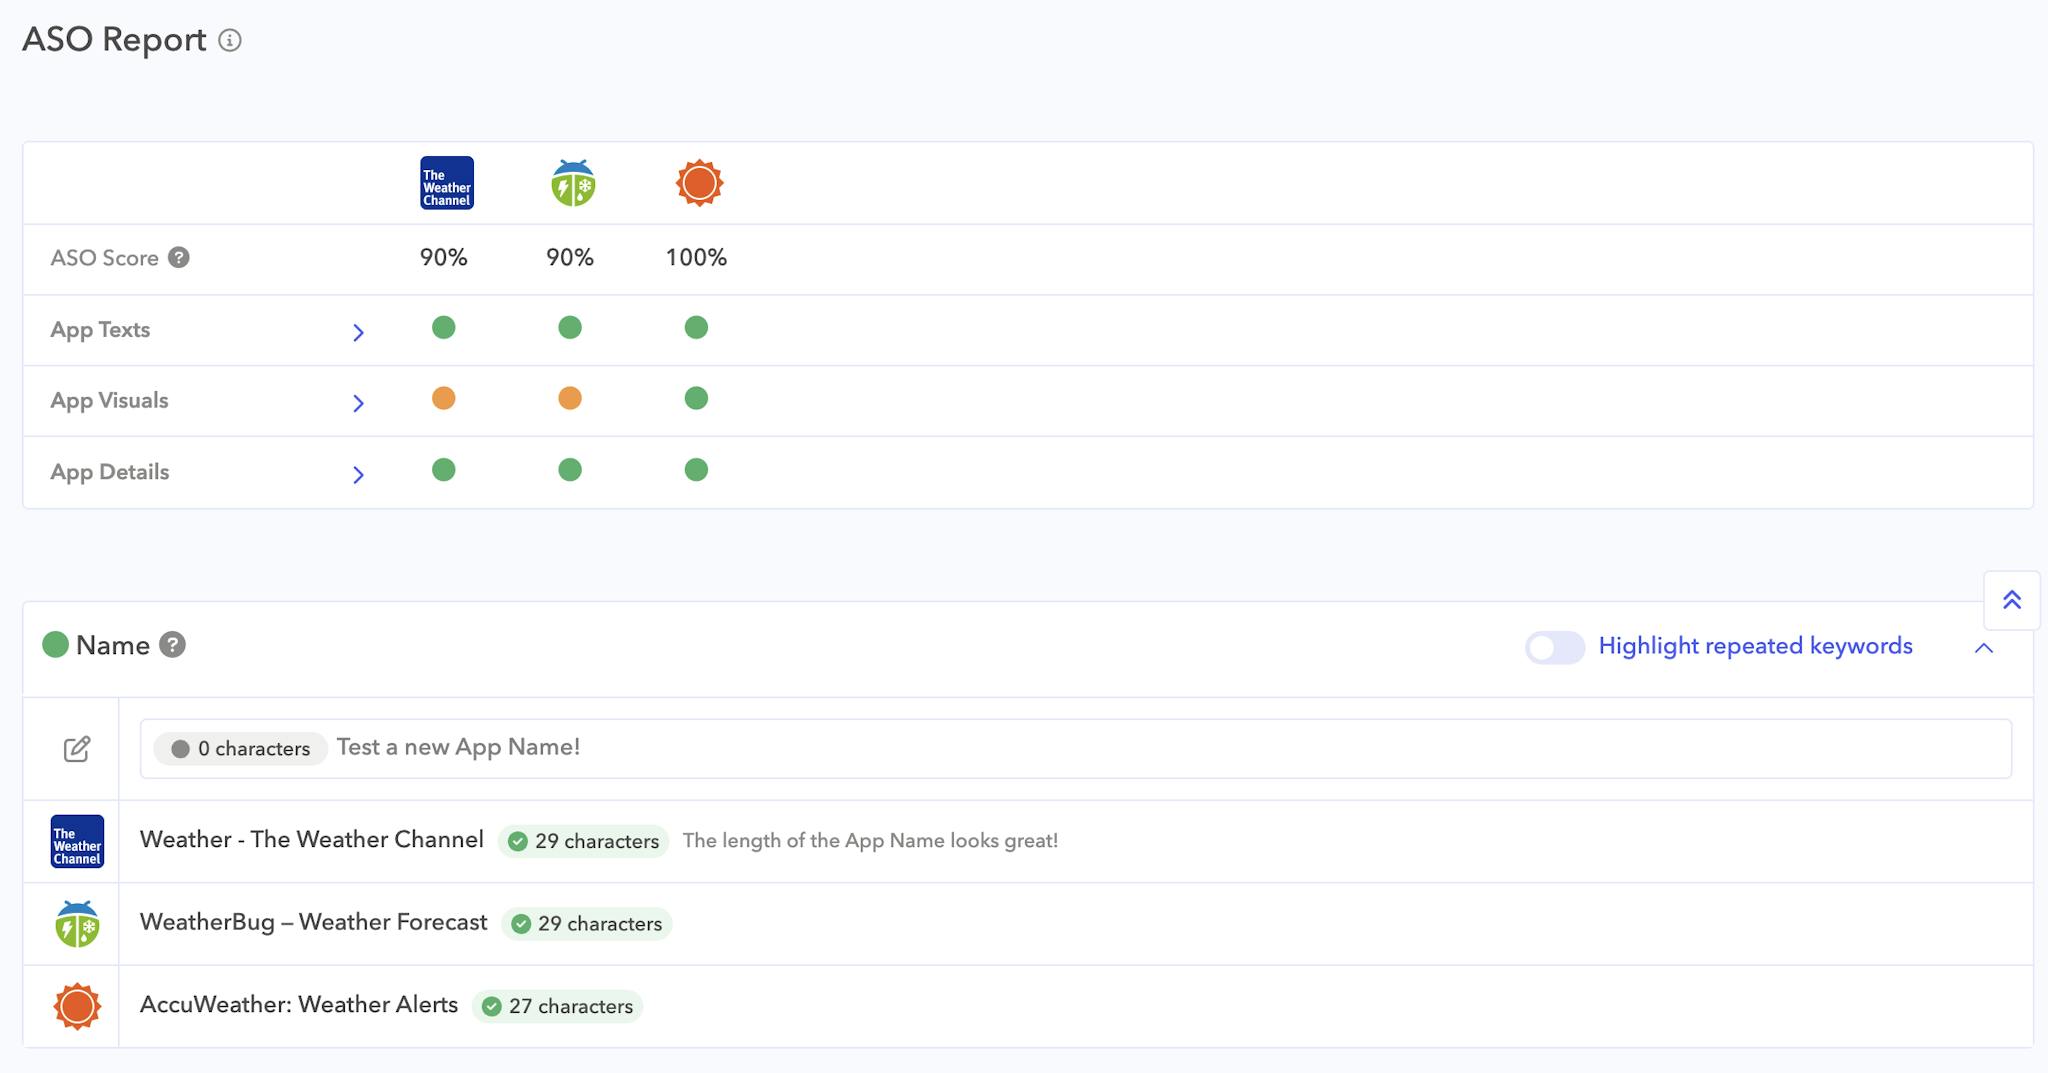
Task: Click the edit pencil icon near name input
Action: tap(75, 747)
